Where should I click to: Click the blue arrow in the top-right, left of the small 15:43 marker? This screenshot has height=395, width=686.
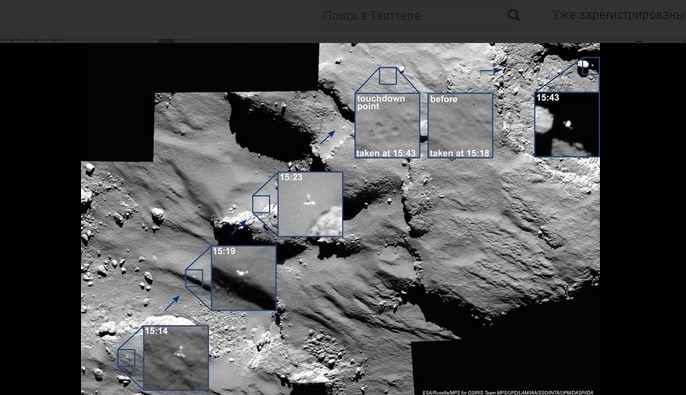490,70
